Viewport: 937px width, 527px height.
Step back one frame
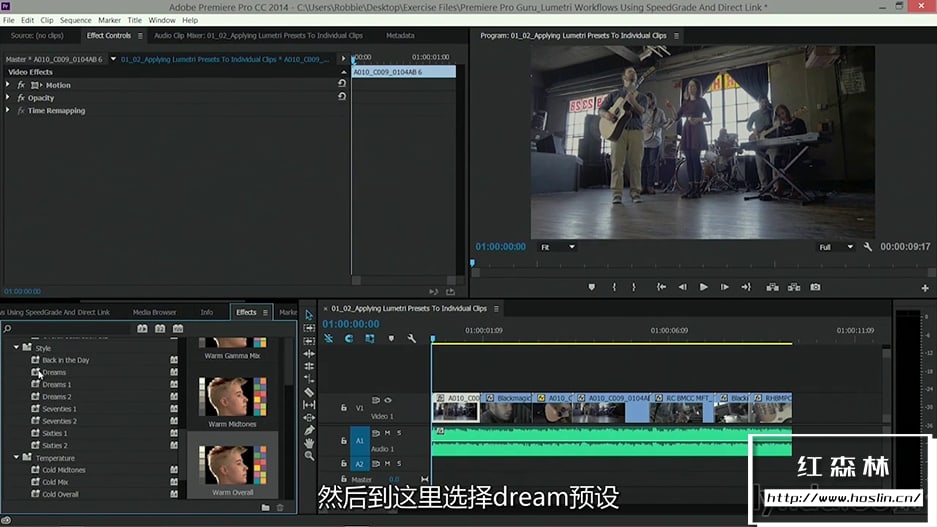click(682, 287)
